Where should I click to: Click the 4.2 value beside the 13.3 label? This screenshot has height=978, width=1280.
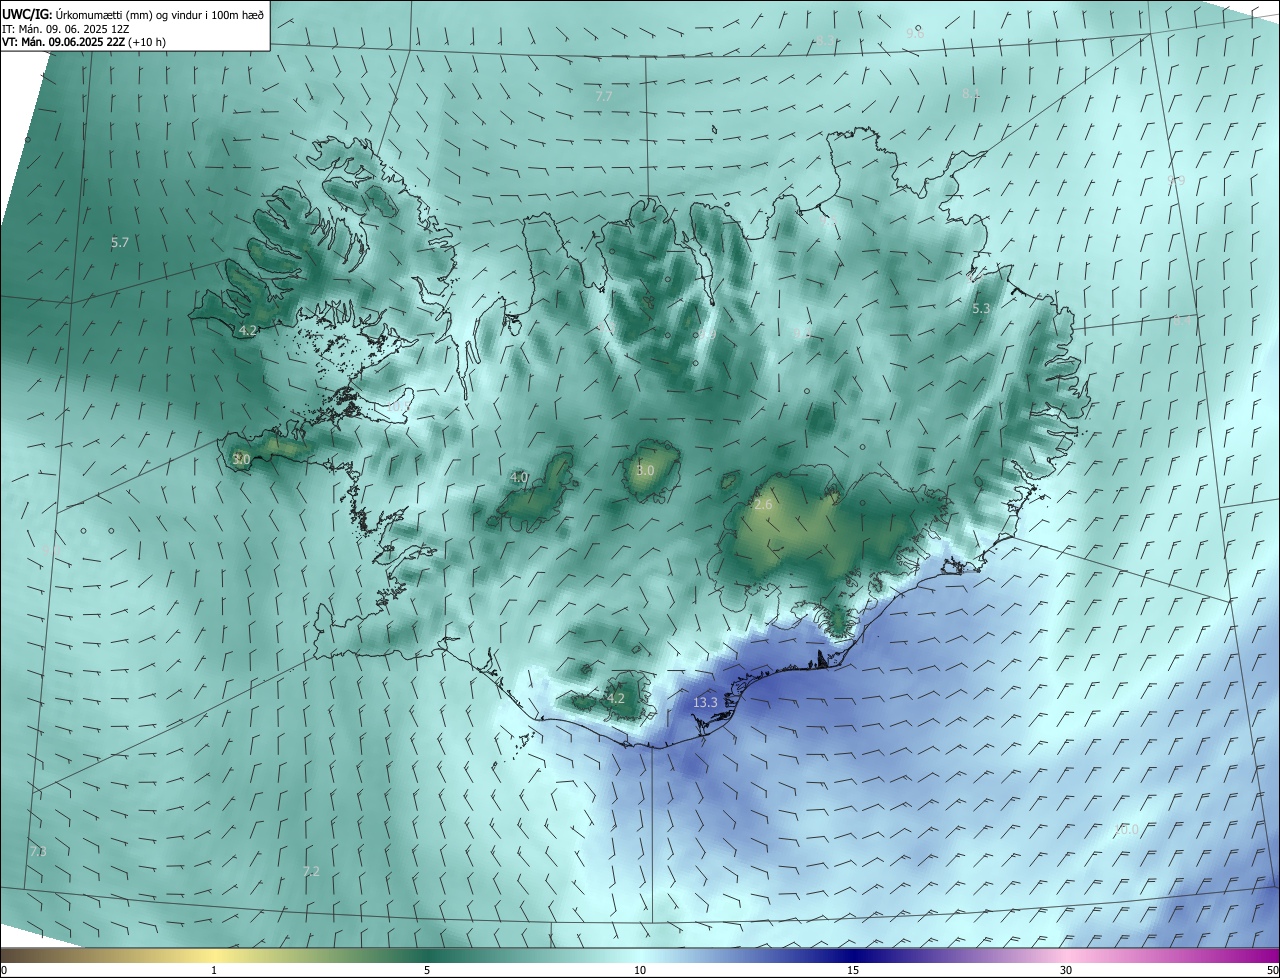(x=615, y=698)
